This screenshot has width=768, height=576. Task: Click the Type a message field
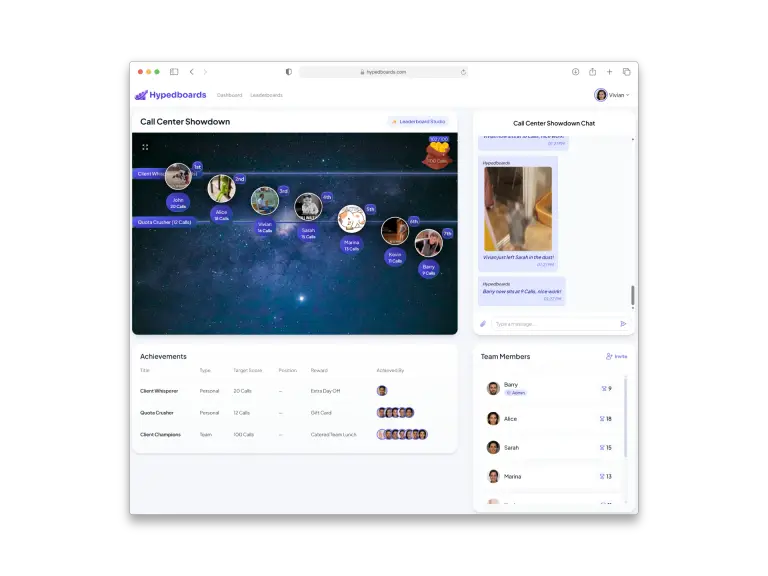coord(554,324)
